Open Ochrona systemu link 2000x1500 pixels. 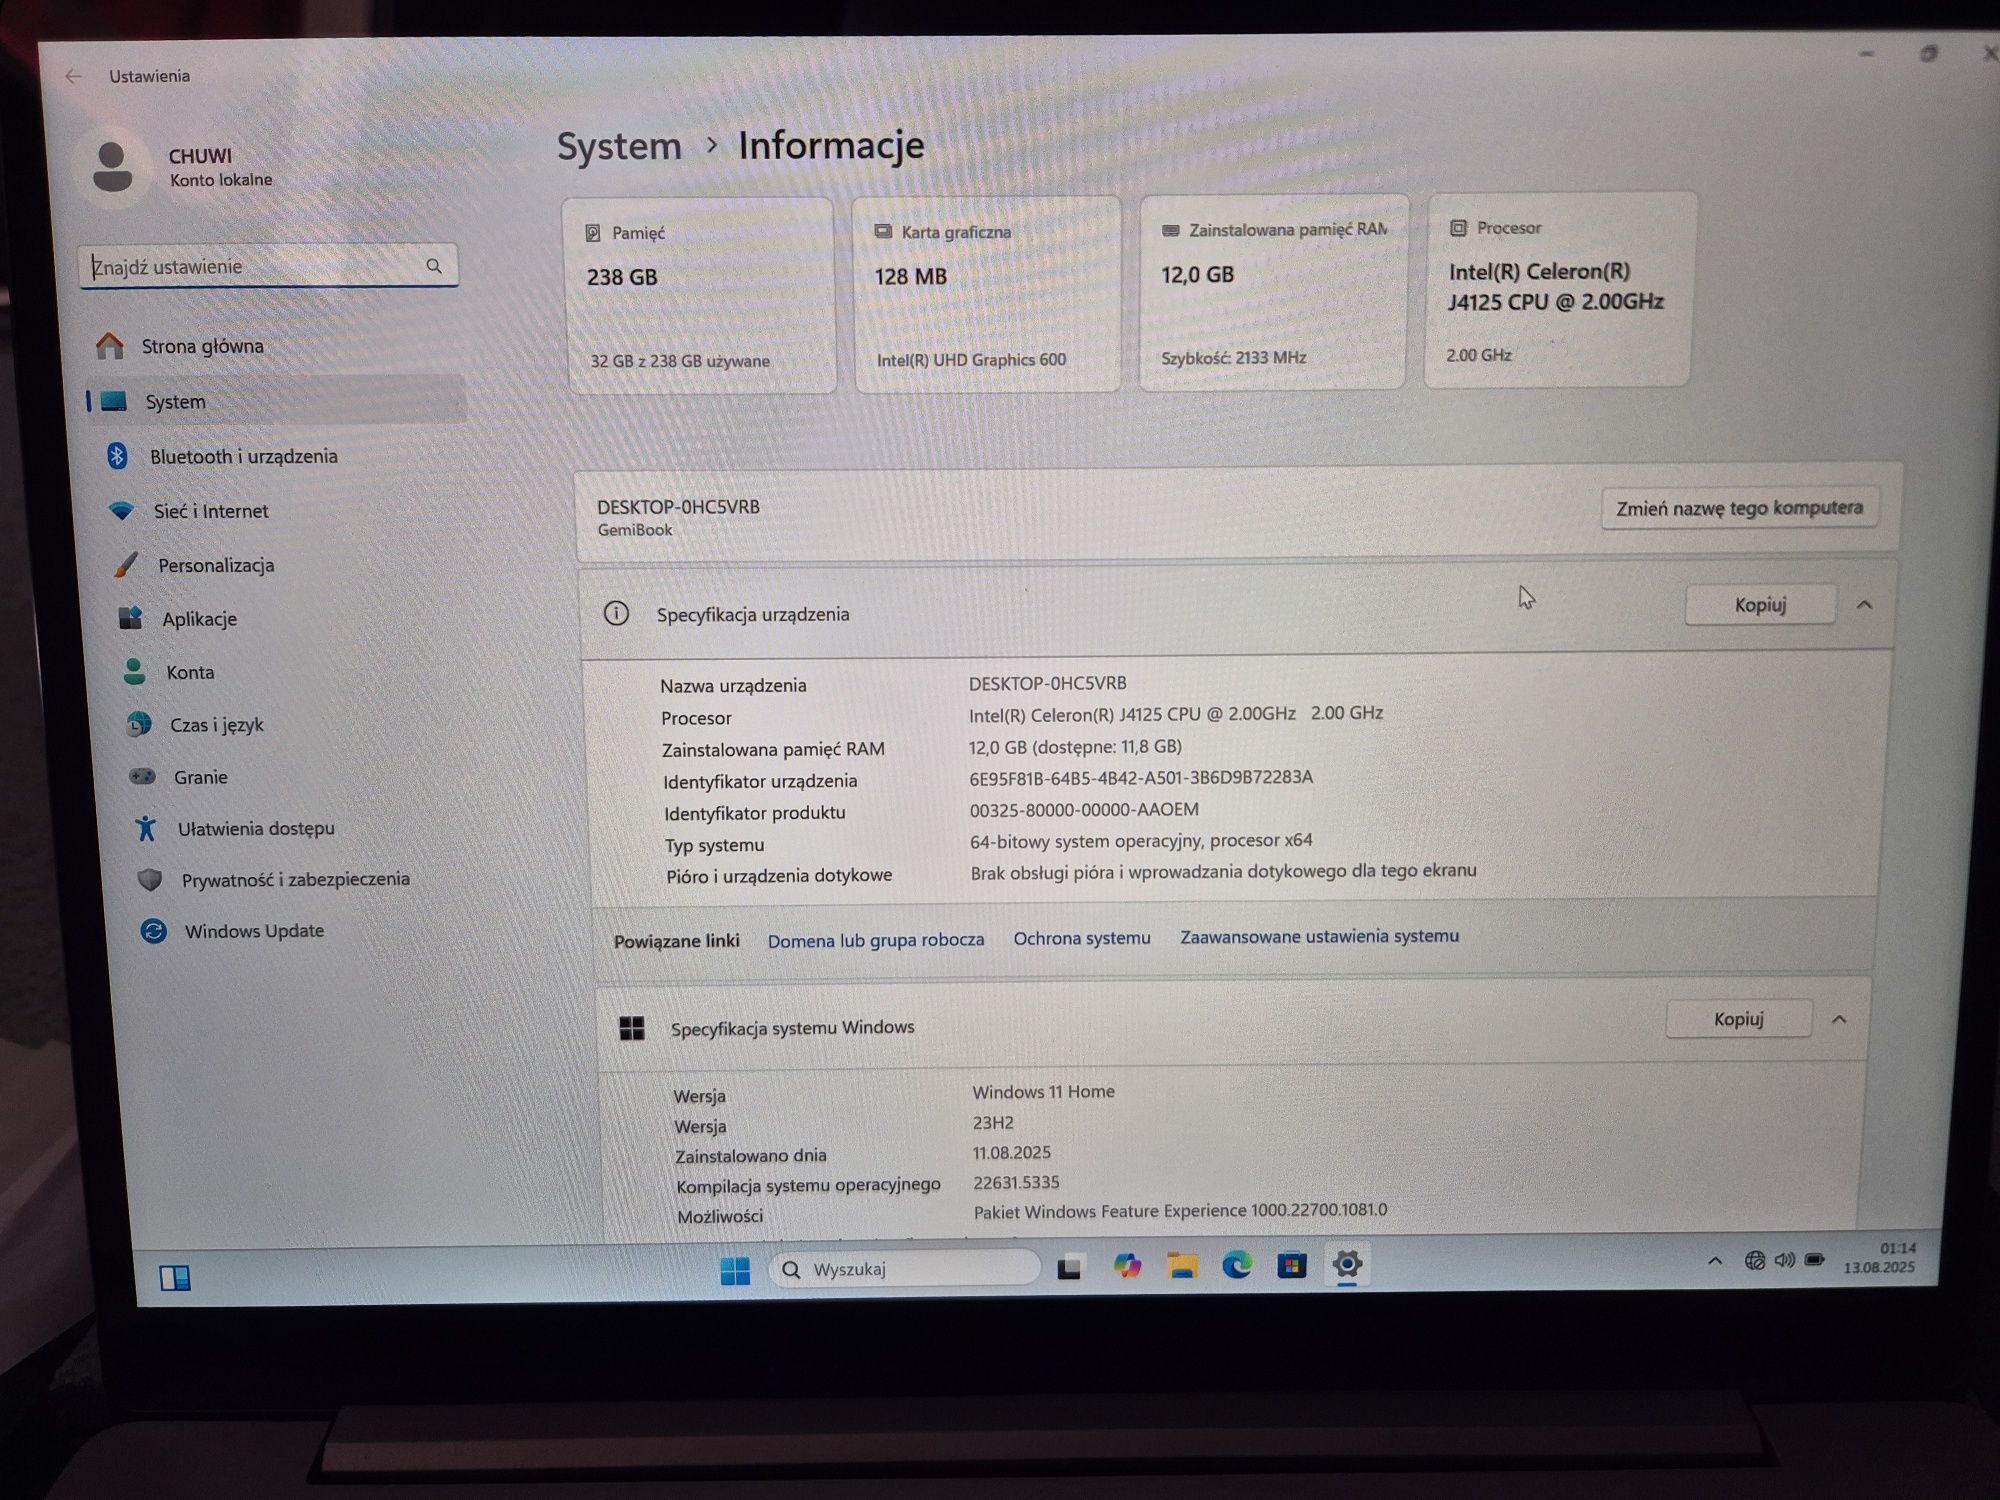[x=1082, y=938]
